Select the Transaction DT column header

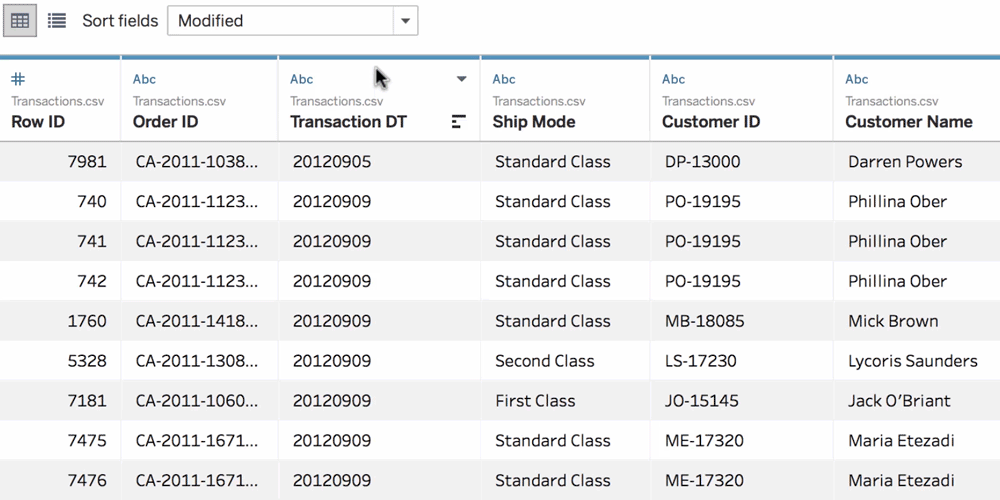click(379, 100)
